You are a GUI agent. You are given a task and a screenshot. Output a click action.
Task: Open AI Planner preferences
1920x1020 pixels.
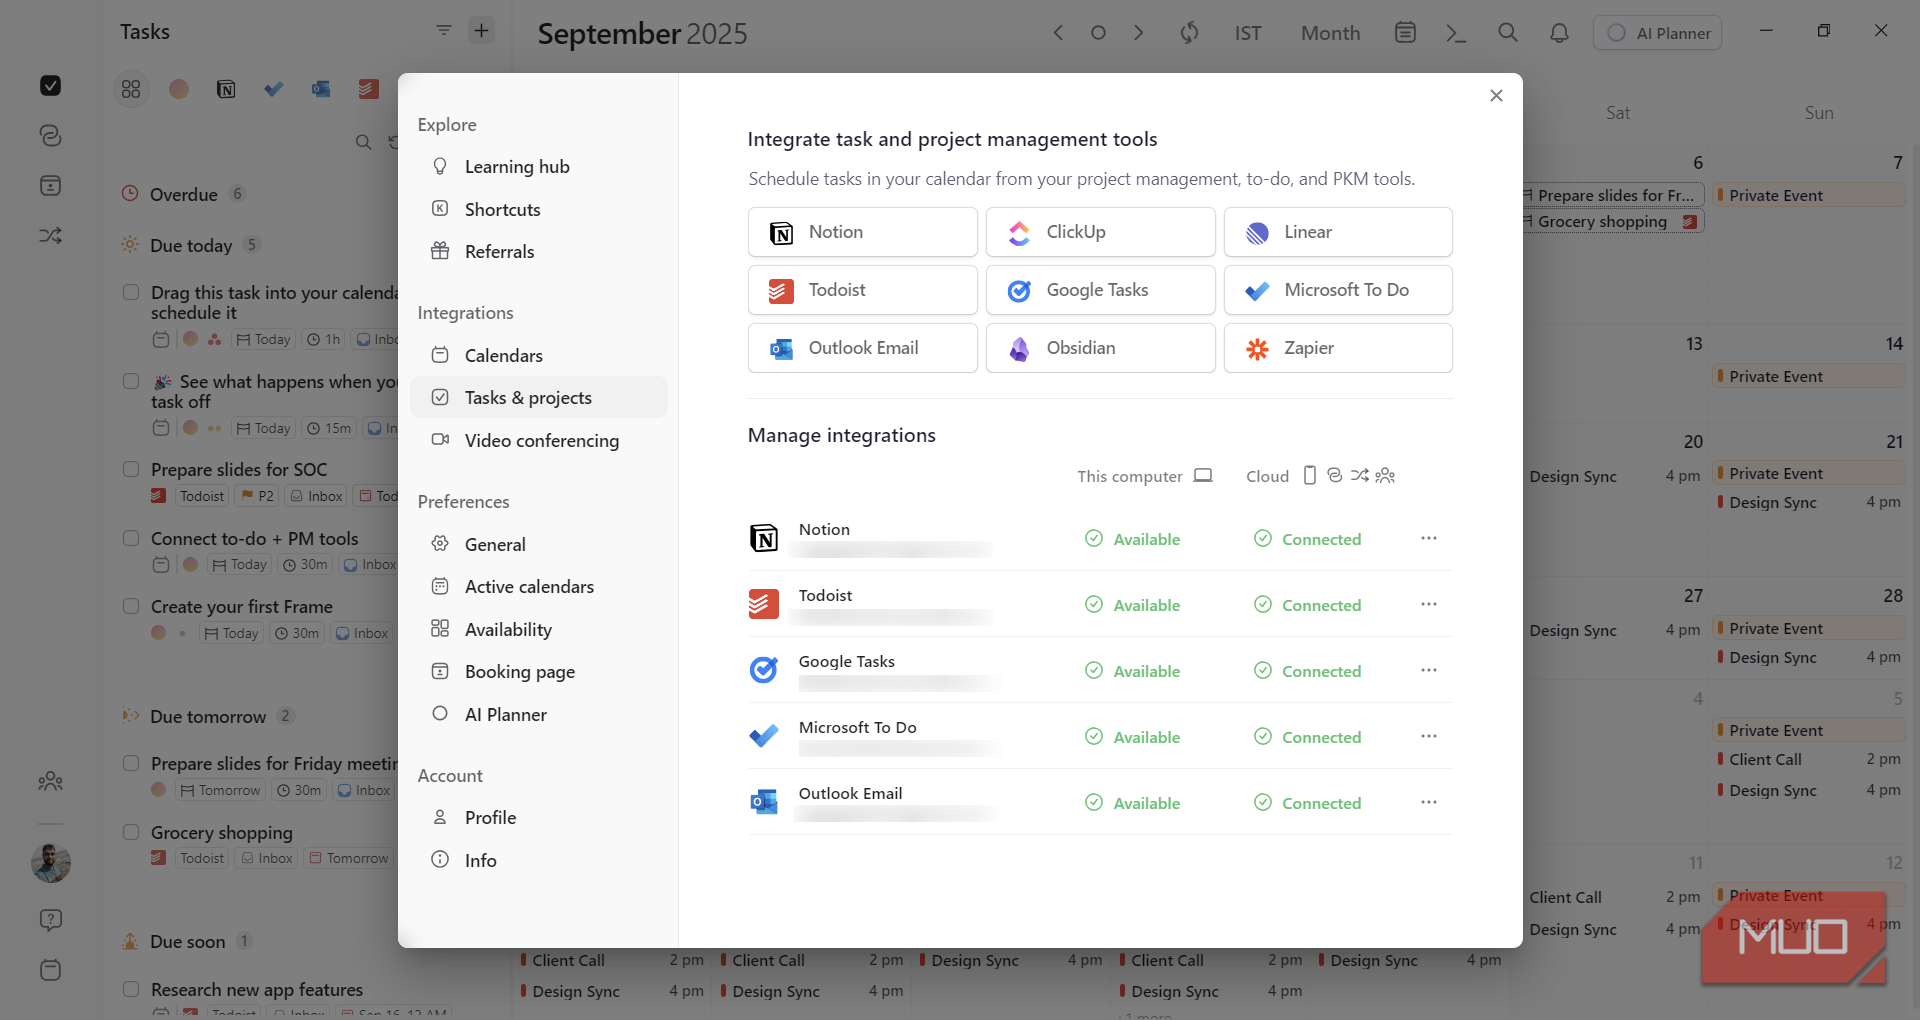[538, 715]
